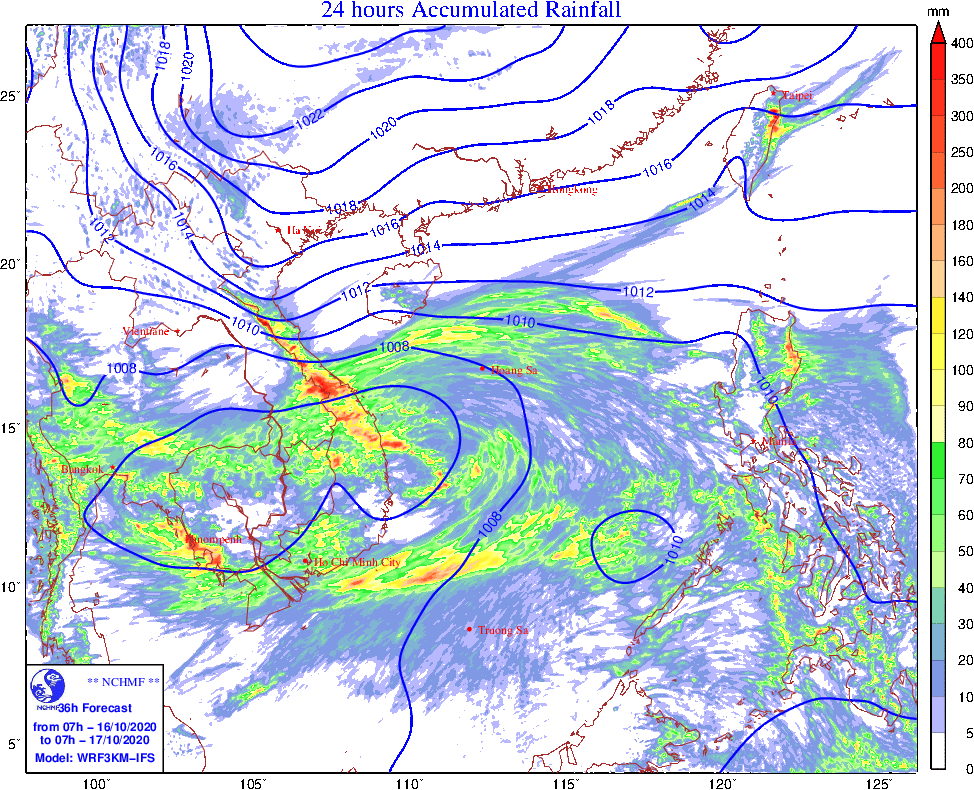The image size is (974, 790).
Task: Click the Ha Noi city marker
Action: (x=279, y=230)
